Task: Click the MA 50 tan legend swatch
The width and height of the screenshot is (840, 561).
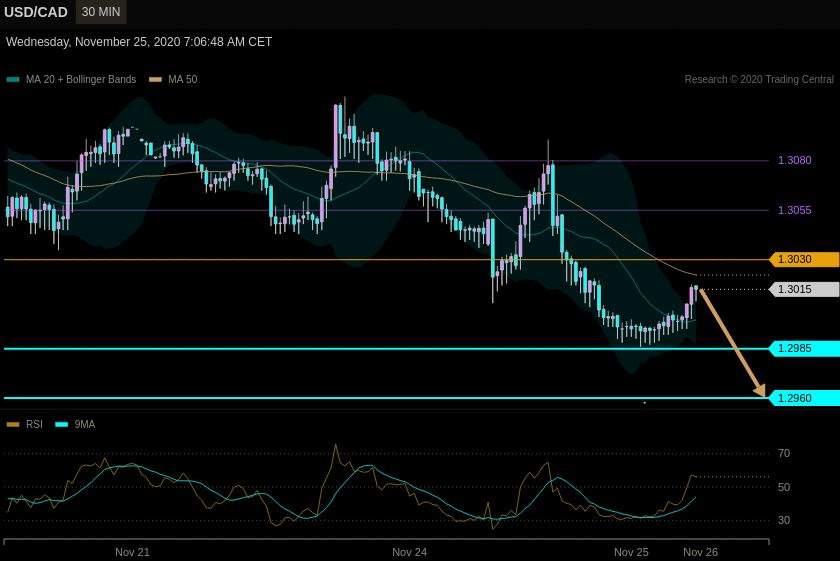Action: [x=155, y=79]
